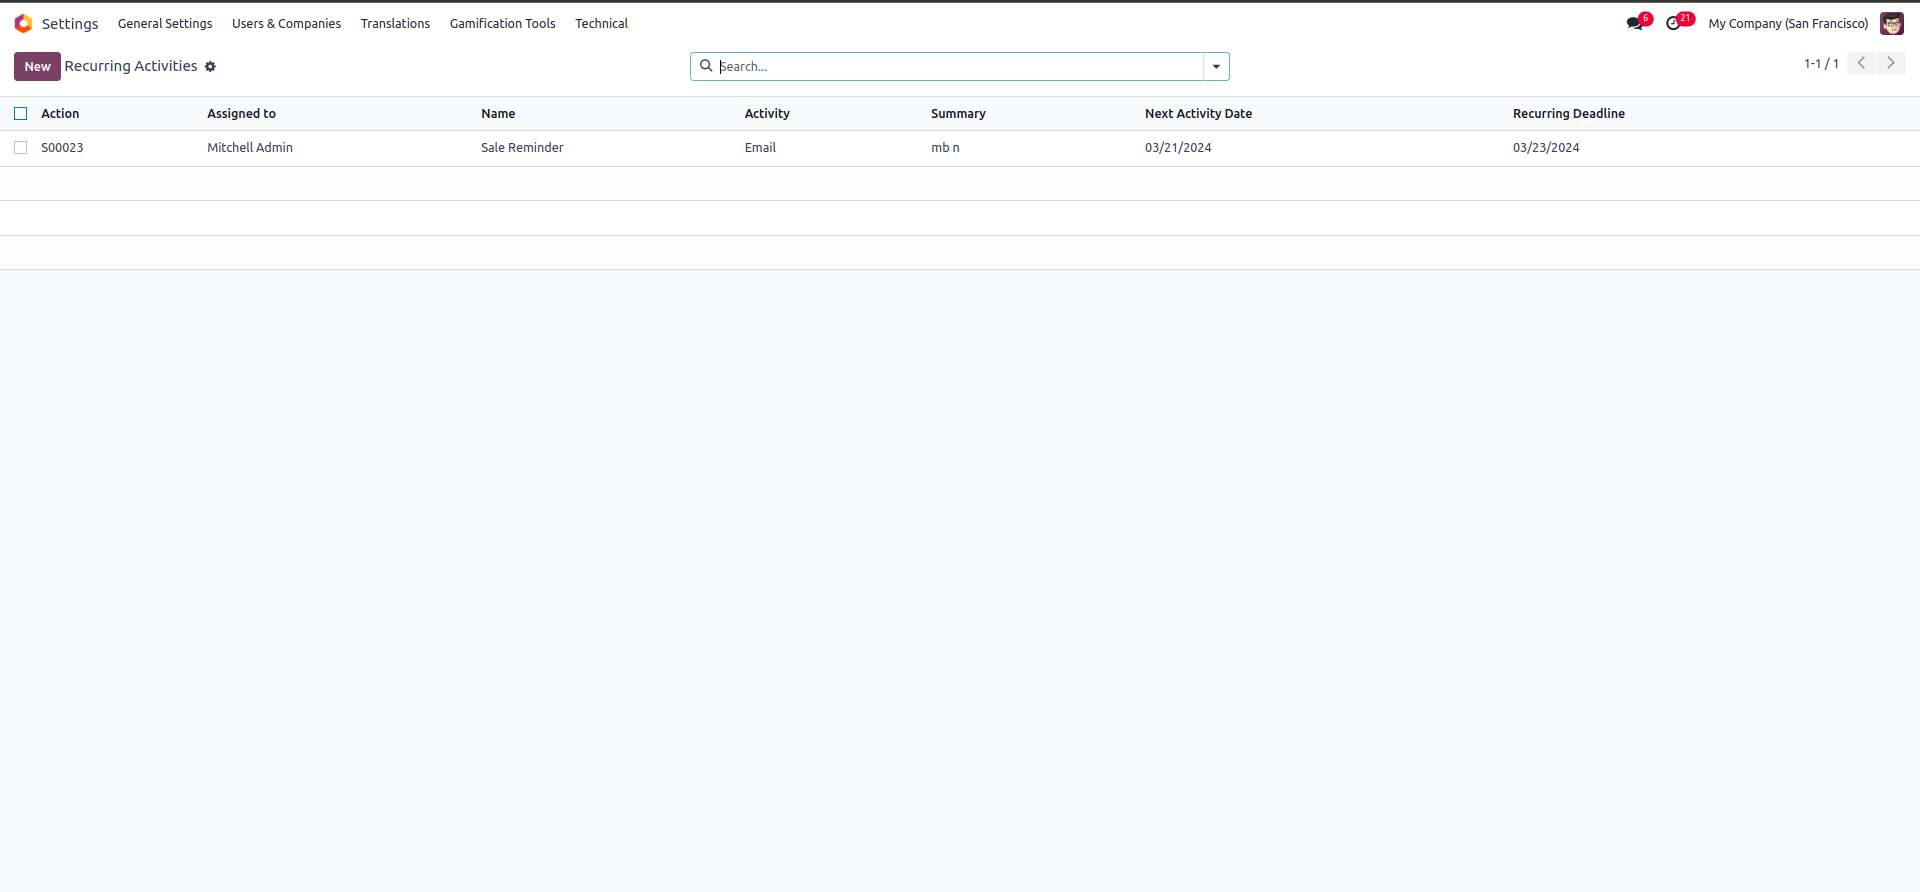Click the Recurring Activities breadcrumb title
This screenshot has height=892, width=1920.
[x=131, y=66]
